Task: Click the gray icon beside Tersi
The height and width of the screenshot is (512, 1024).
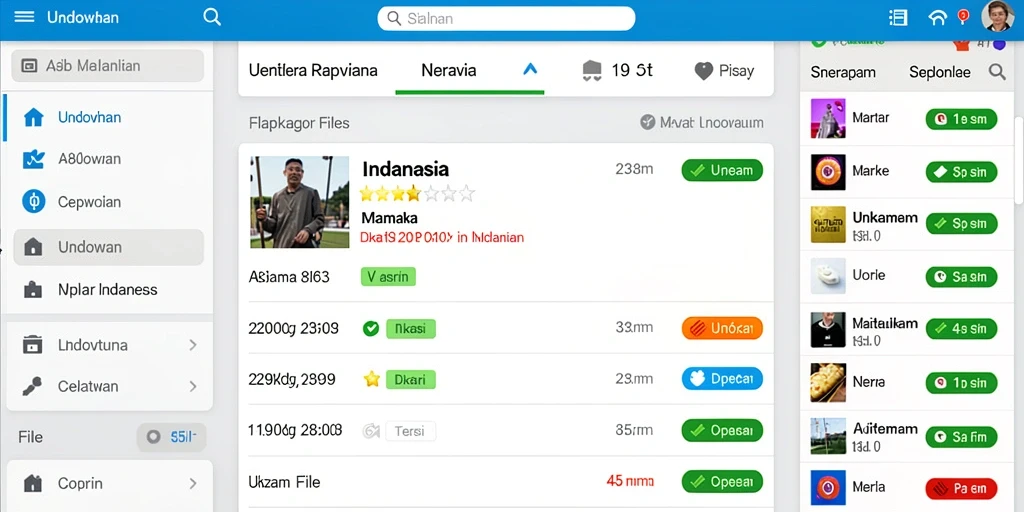Action: click(371, 431)
